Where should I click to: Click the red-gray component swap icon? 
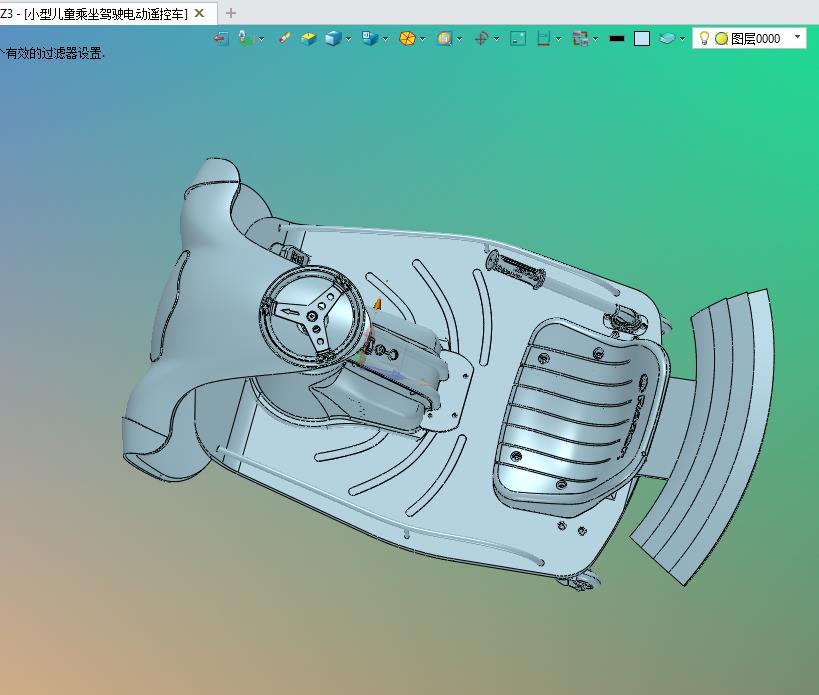[x=580, y=39]
